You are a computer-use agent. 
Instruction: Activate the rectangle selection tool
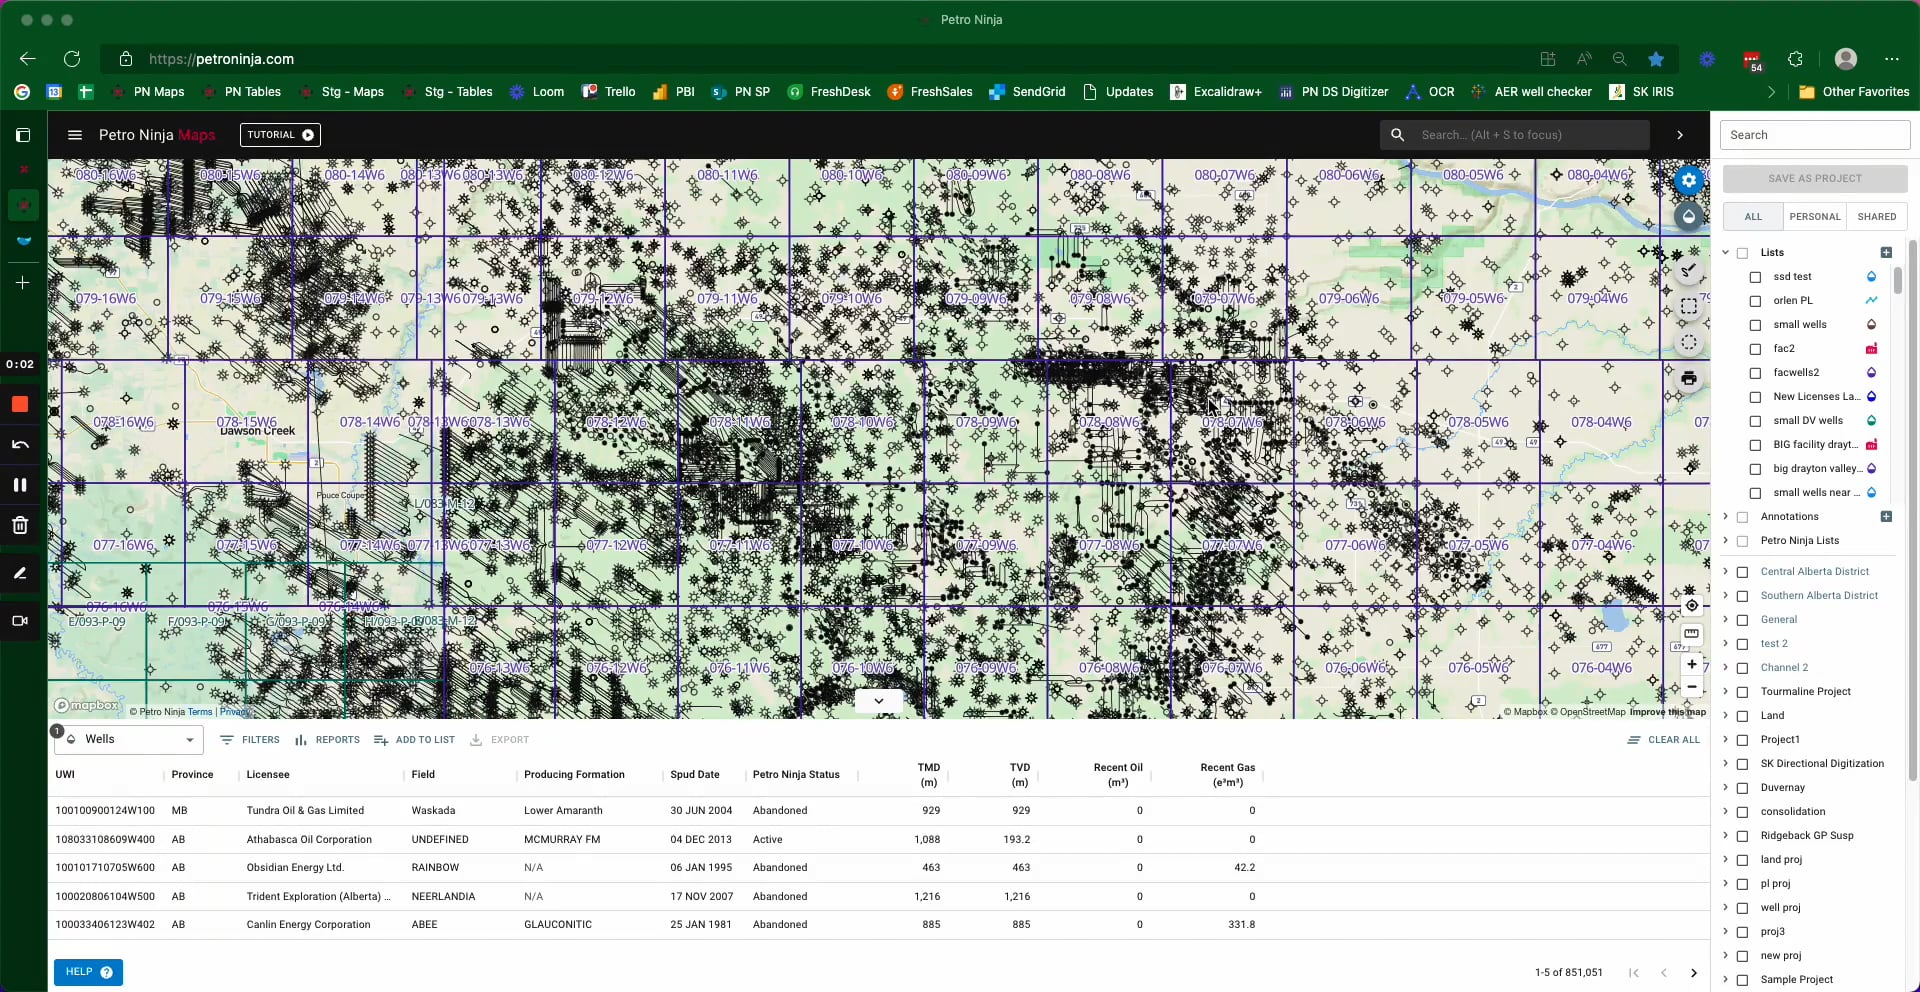point(1689,306)
